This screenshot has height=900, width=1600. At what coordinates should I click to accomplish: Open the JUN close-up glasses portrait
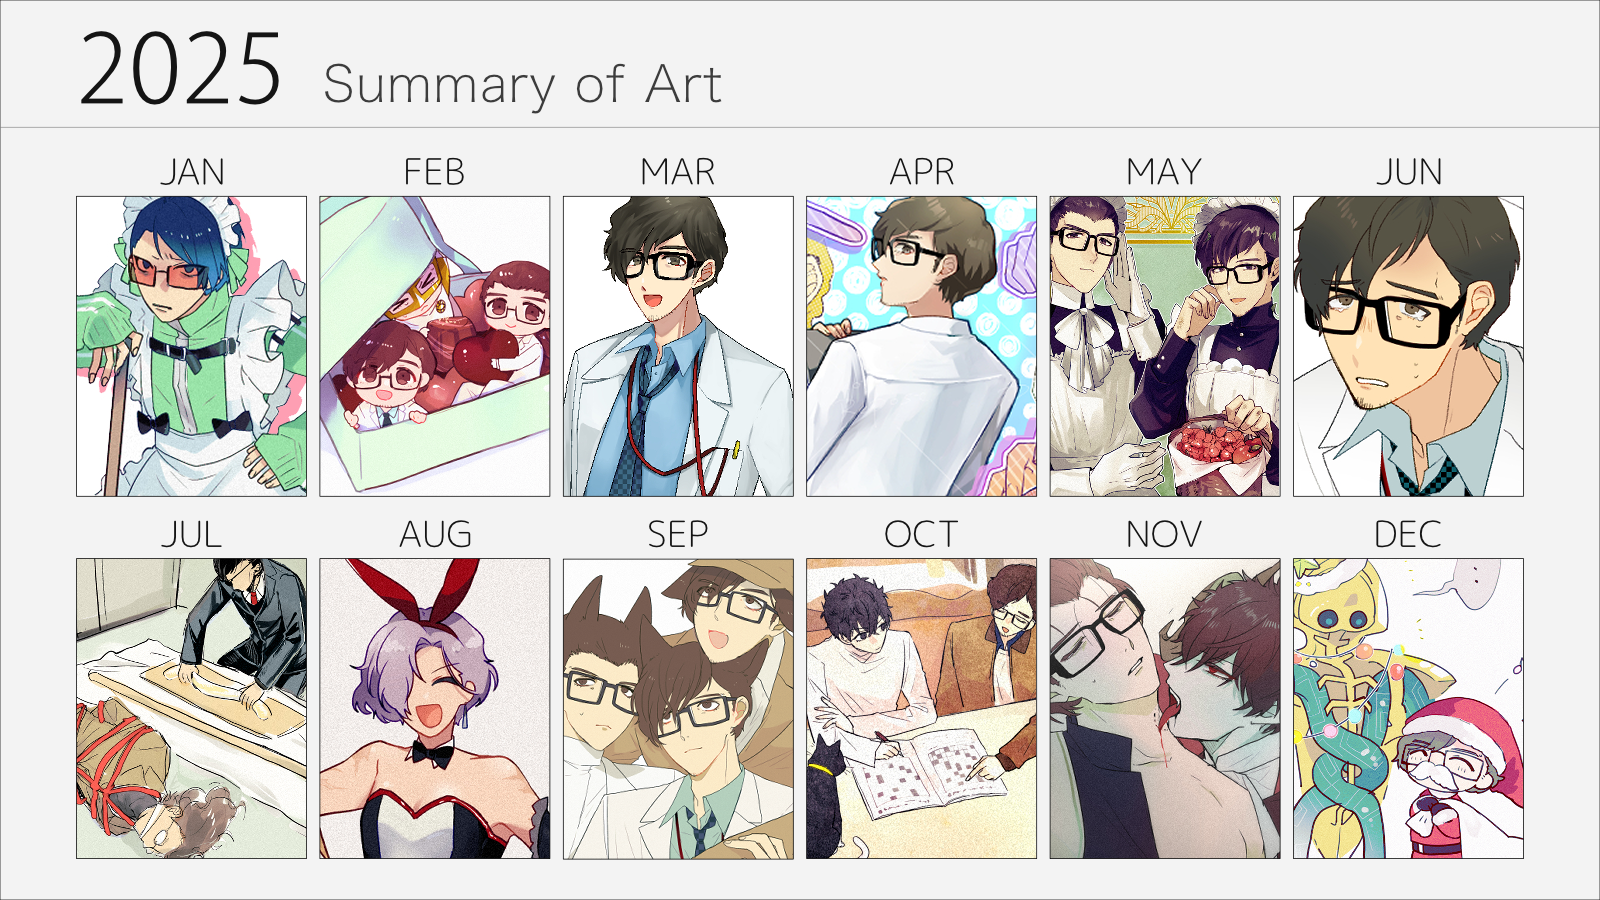(x=1408, y=346)
